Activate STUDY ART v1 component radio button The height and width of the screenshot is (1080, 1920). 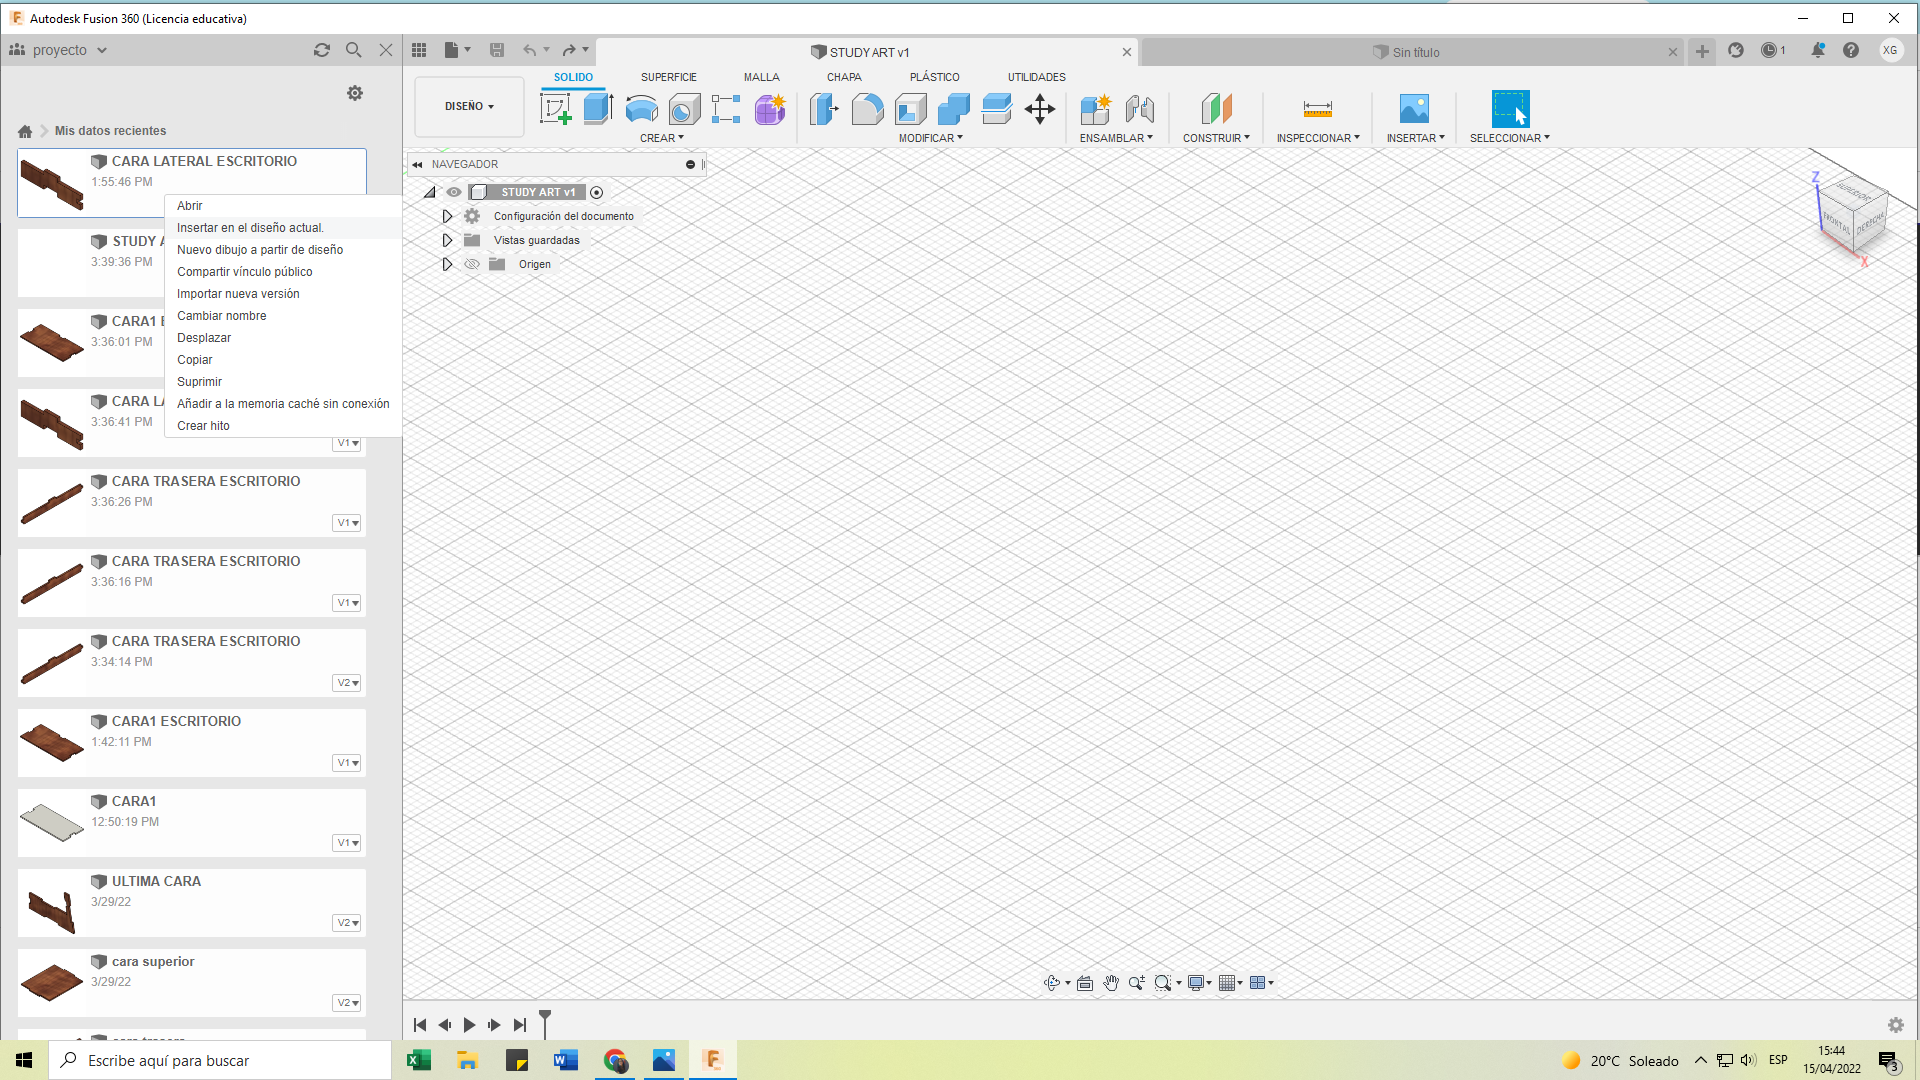pos(597,192)
